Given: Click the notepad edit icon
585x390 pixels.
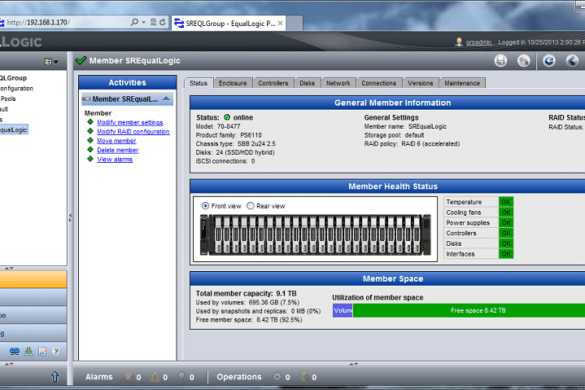Looking at the screenshot, I should pos(43,351).
